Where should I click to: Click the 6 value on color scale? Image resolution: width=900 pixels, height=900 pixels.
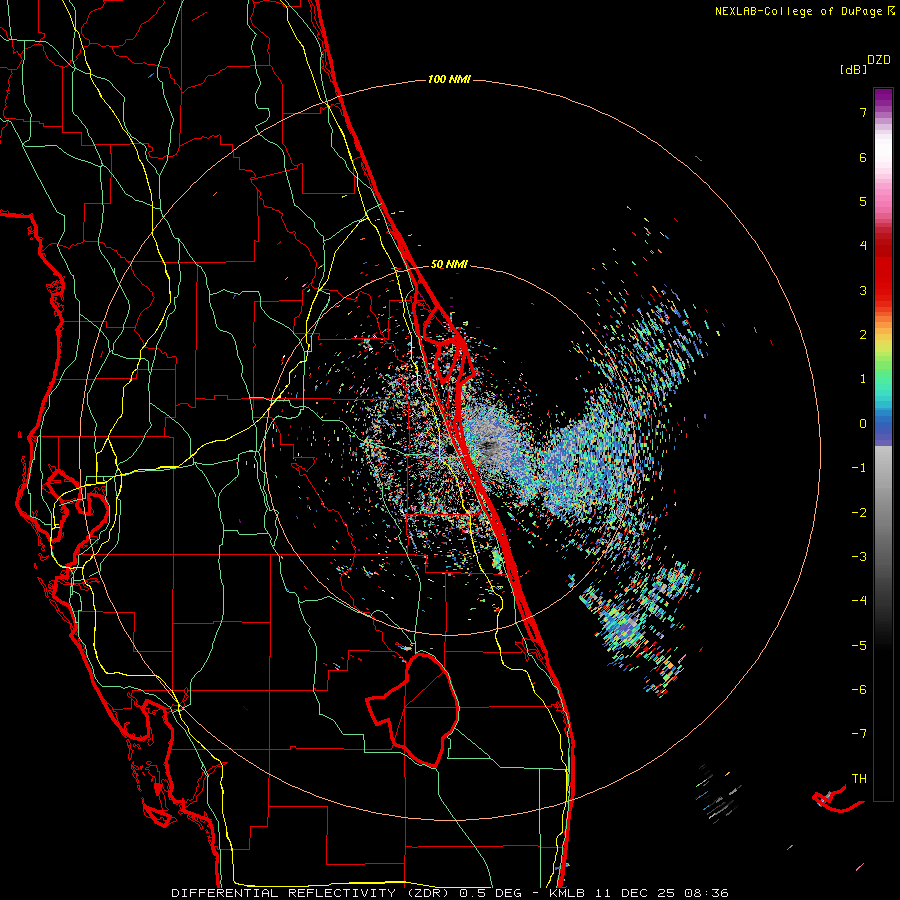point(863,157)
